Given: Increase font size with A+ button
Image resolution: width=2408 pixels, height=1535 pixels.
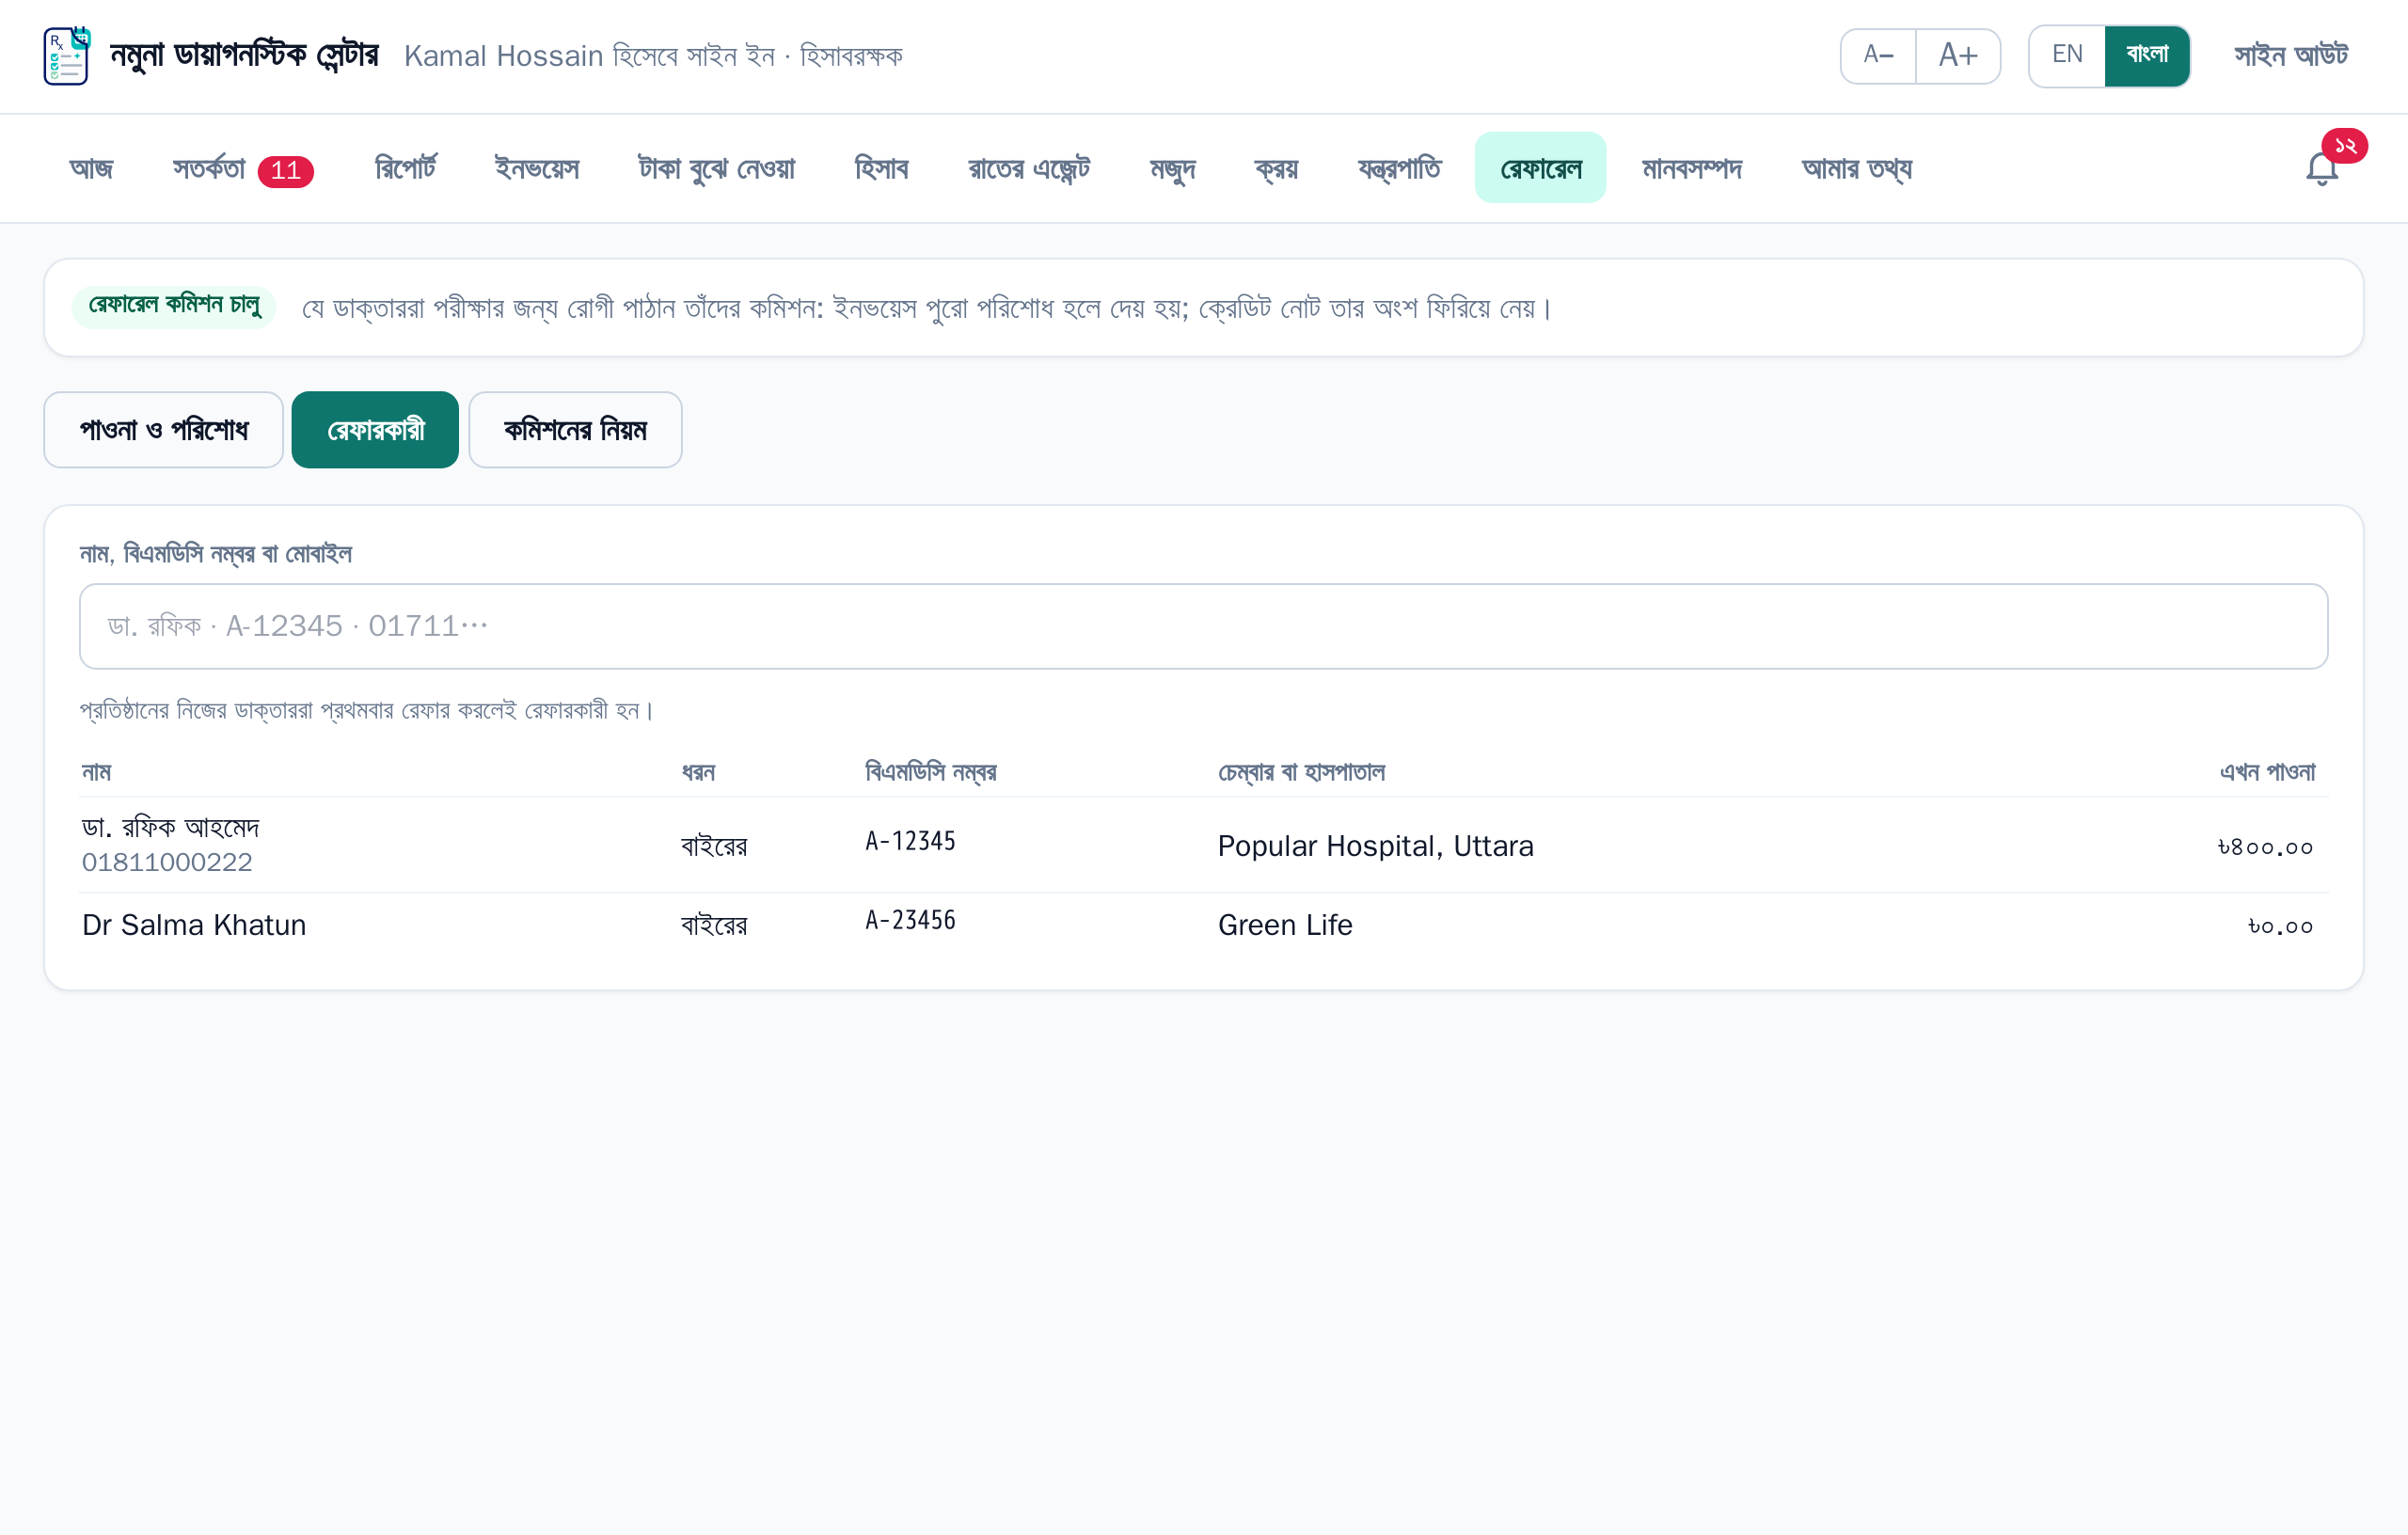Looking at the screenshot, I should tap(1958, 56).
